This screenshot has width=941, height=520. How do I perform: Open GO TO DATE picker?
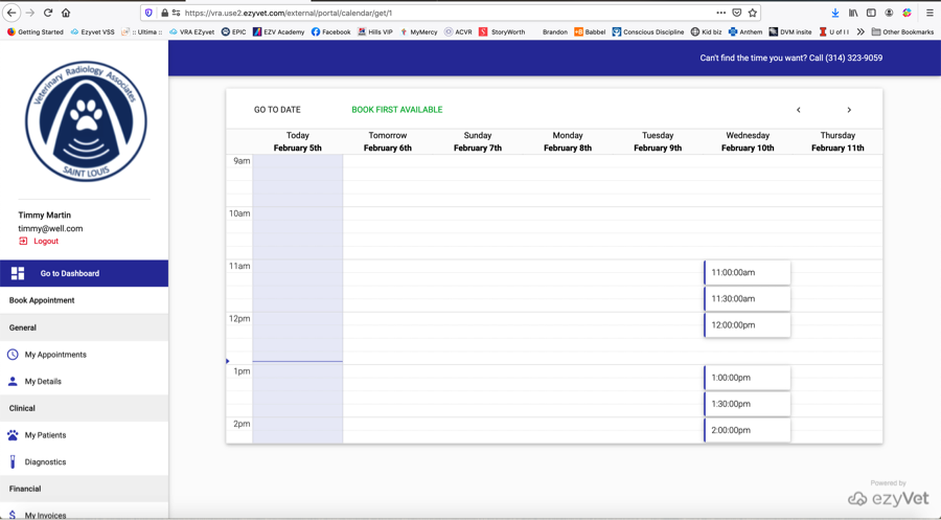[x=277, y=110]
